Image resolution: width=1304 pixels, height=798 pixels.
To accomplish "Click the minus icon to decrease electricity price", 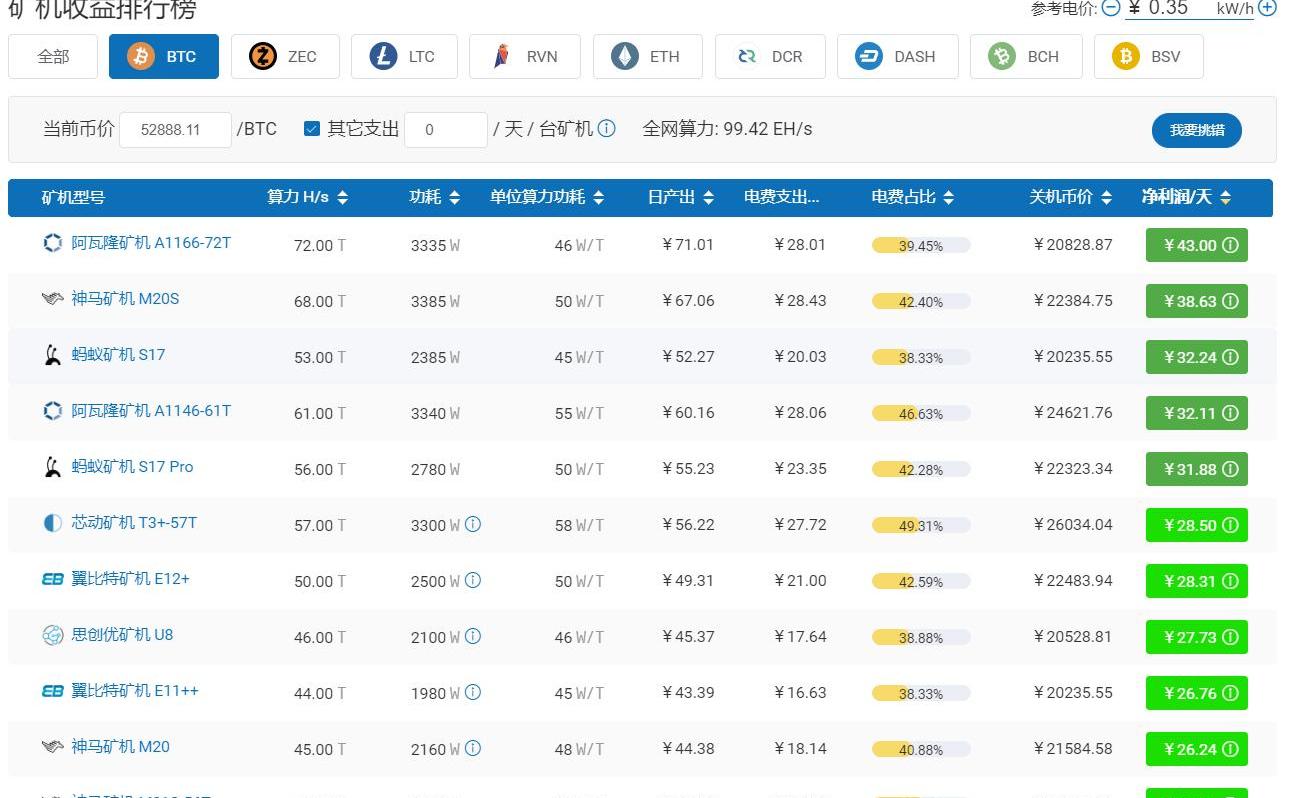I will coord(1111,8).
